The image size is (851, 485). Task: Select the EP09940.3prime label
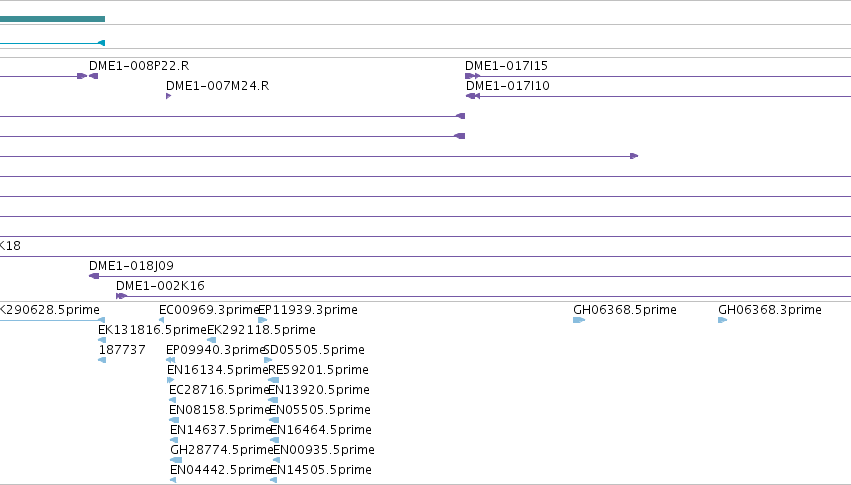click(x=215, y=350)
